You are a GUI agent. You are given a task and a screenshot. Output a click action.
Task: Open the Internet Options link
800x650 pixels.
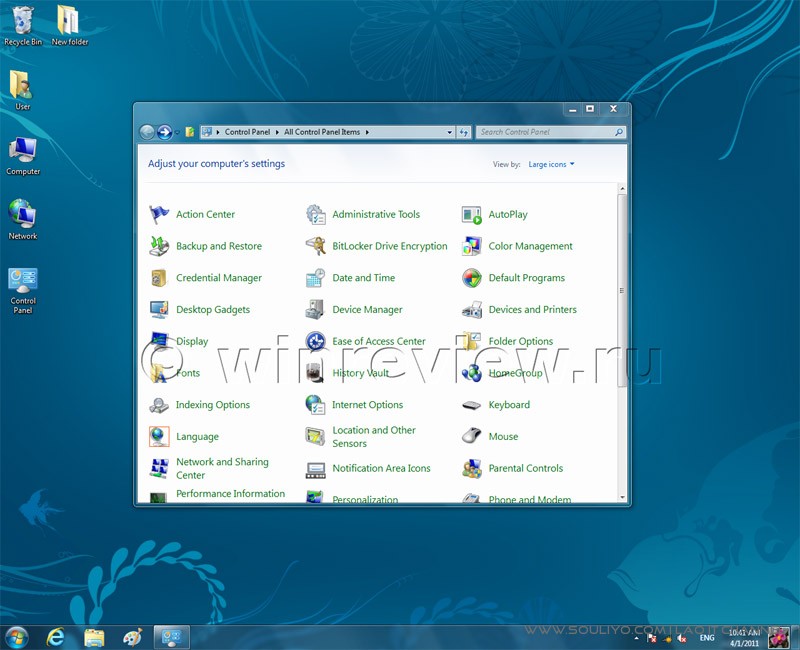(x=367, y=405)
